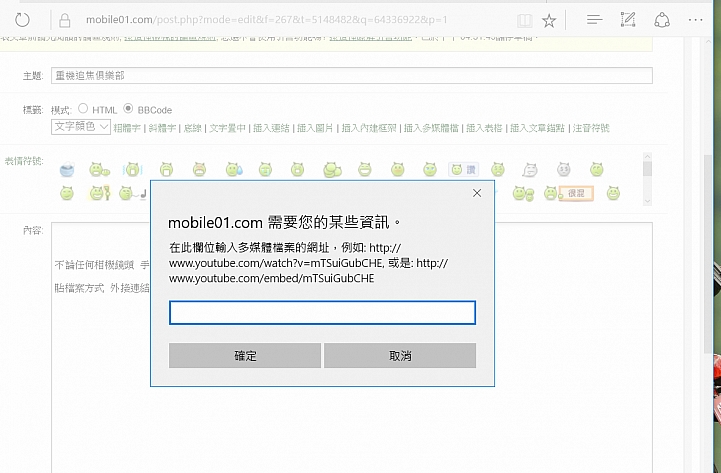Click the 插入內建框架 link
This screenshot has height=473, width=721.
[369, 128]
